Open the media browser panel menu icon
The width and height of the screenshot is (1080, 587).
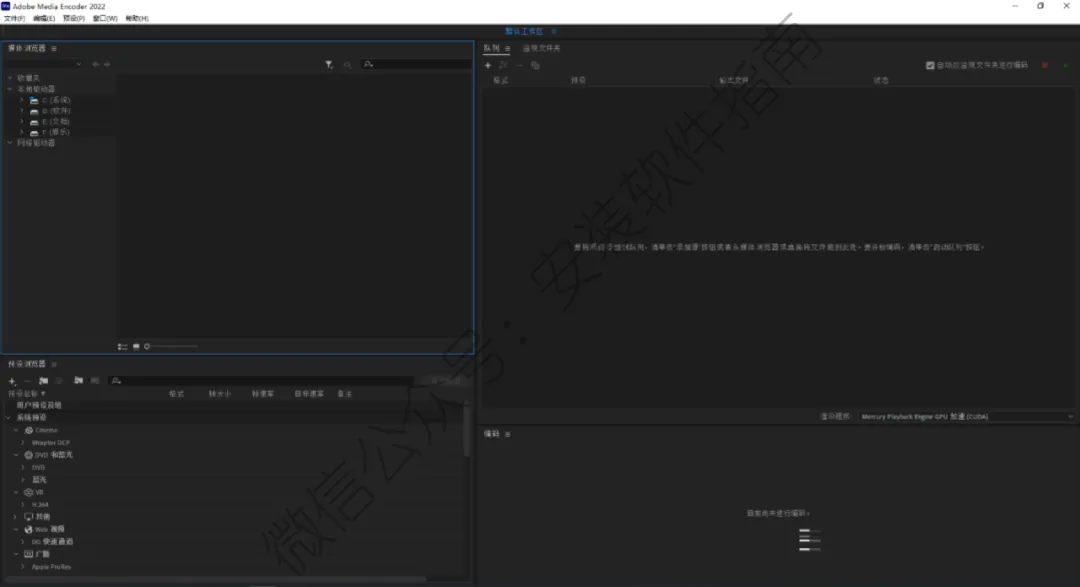point(54,48)
